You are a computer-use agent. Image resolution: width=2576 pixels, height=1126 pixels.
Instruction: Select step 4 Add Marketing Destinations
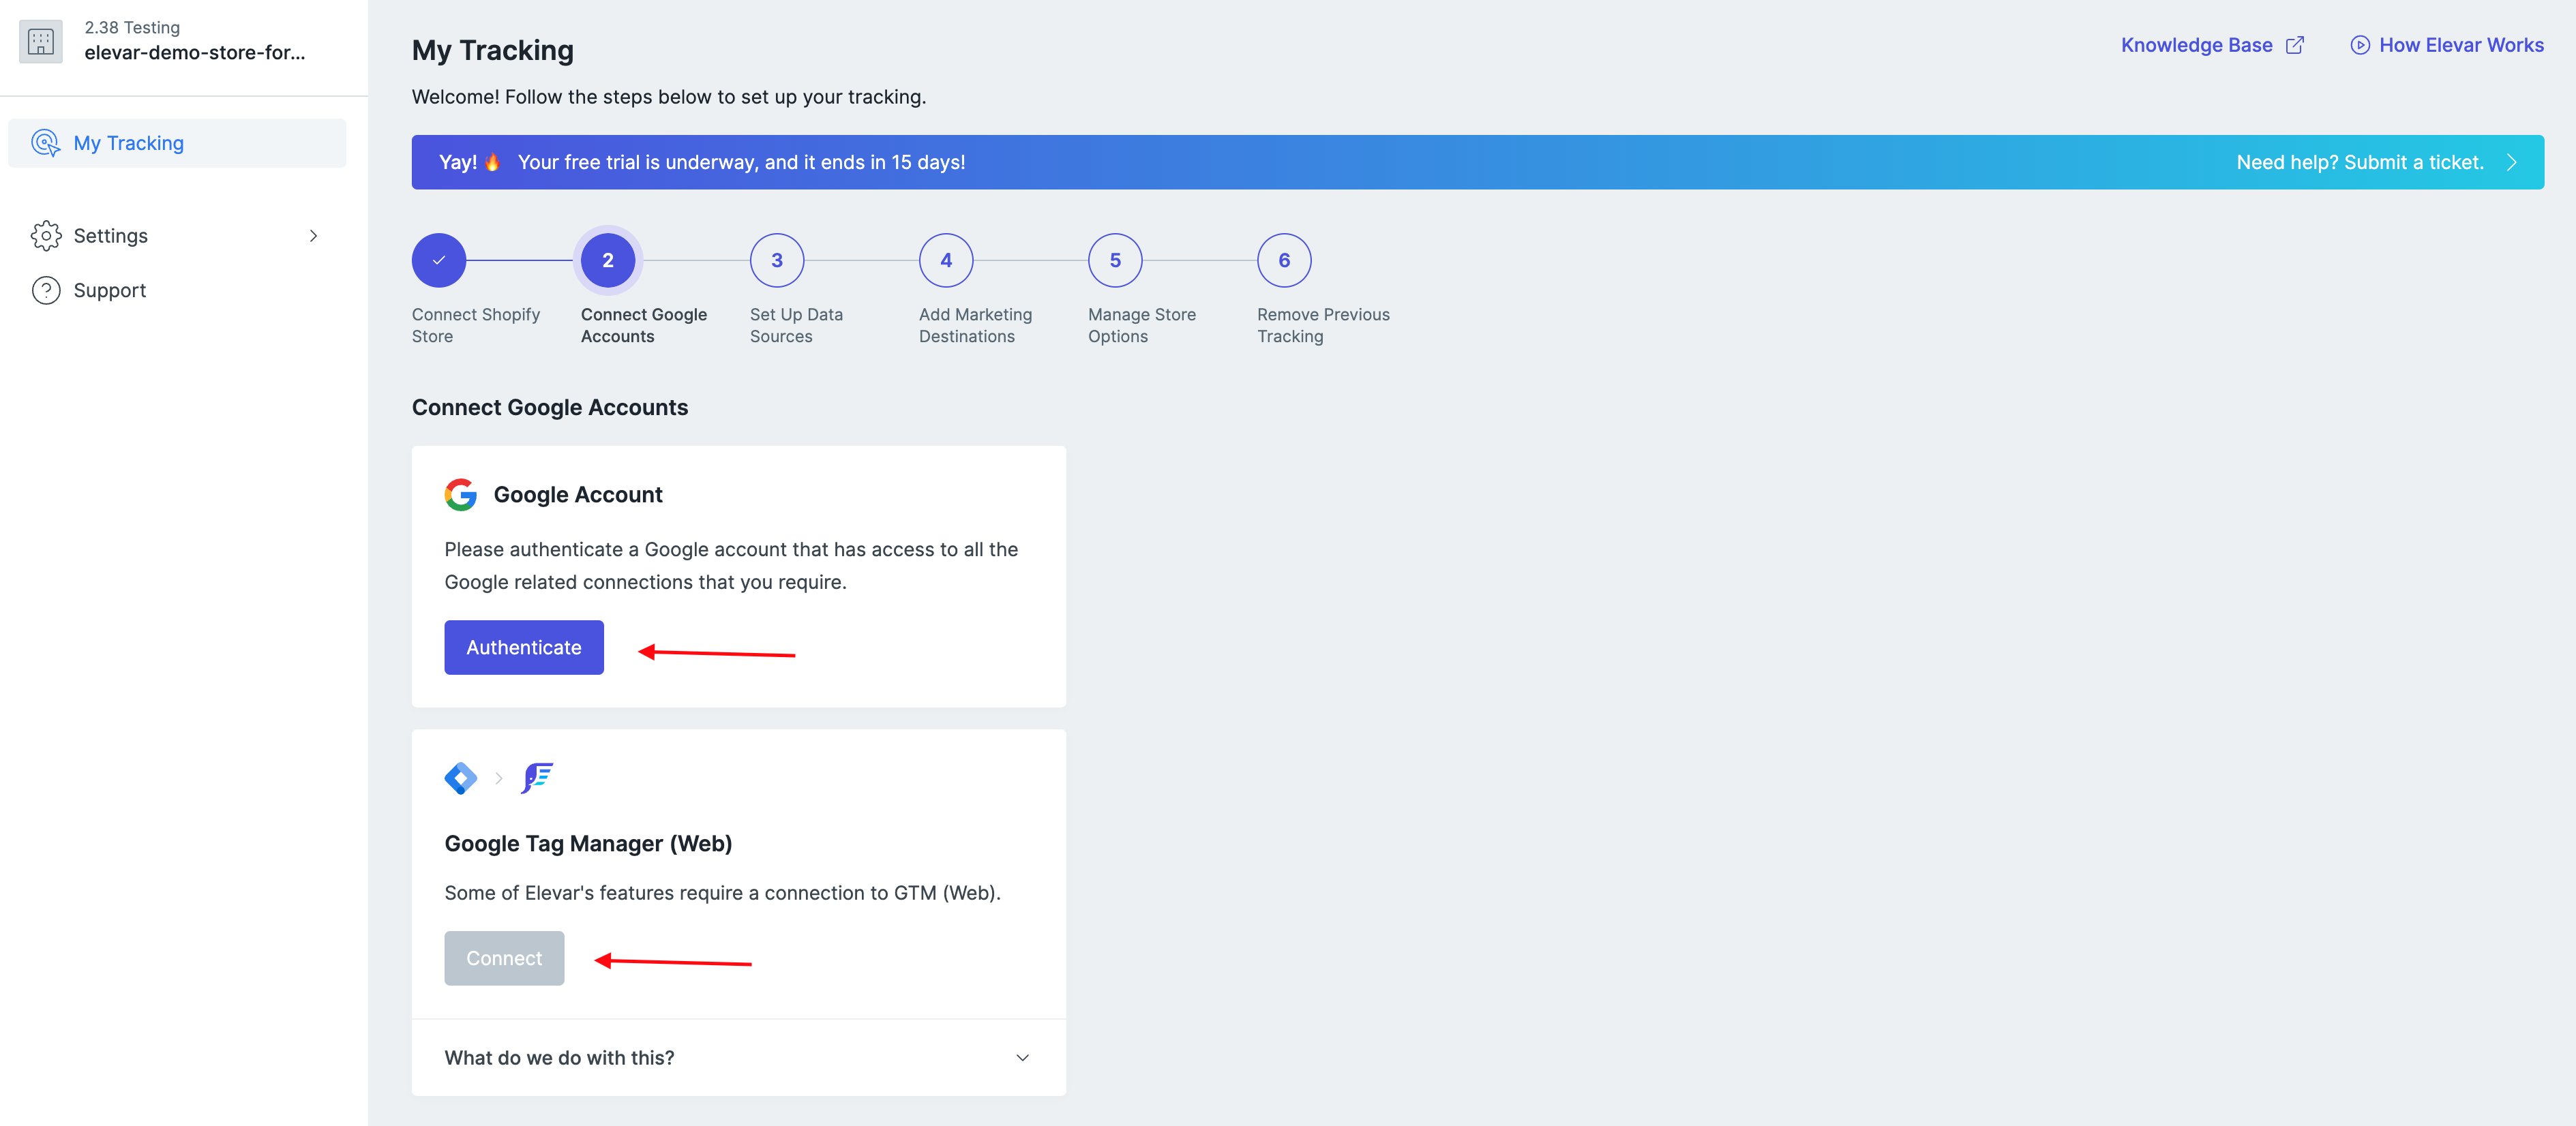(946, 260)
